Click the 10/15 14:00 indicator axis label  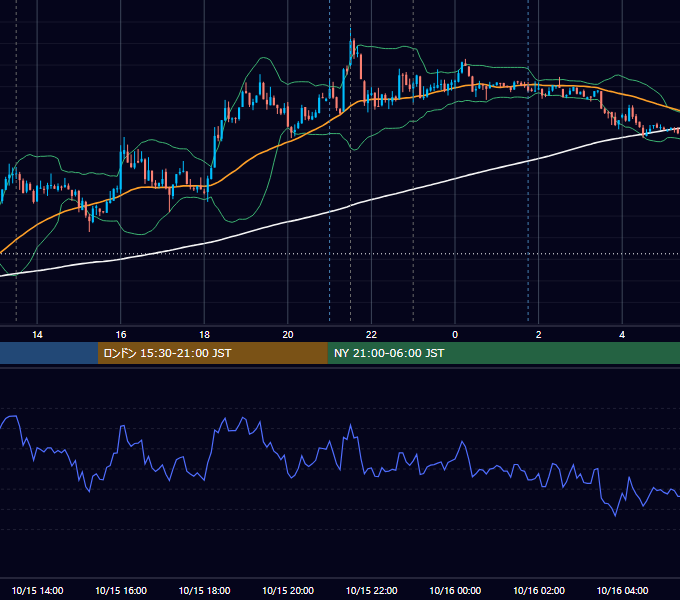coord(37,590)
